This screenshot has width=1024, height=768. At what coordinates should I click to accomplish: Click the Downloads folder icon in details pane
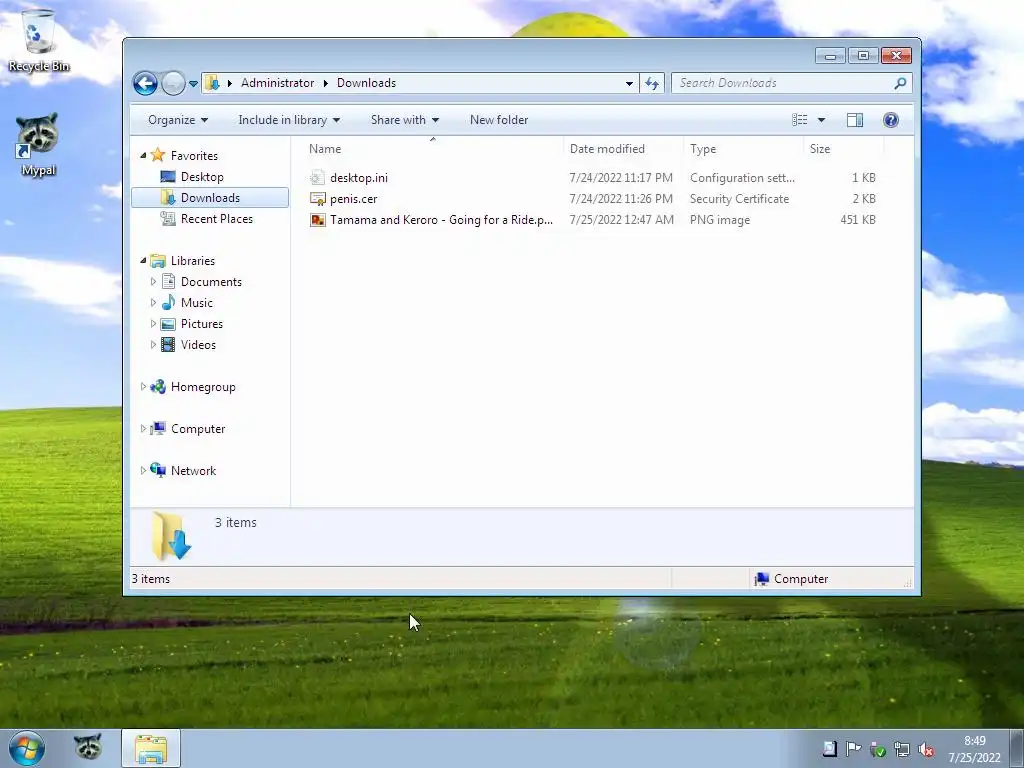tap(171, 536)
